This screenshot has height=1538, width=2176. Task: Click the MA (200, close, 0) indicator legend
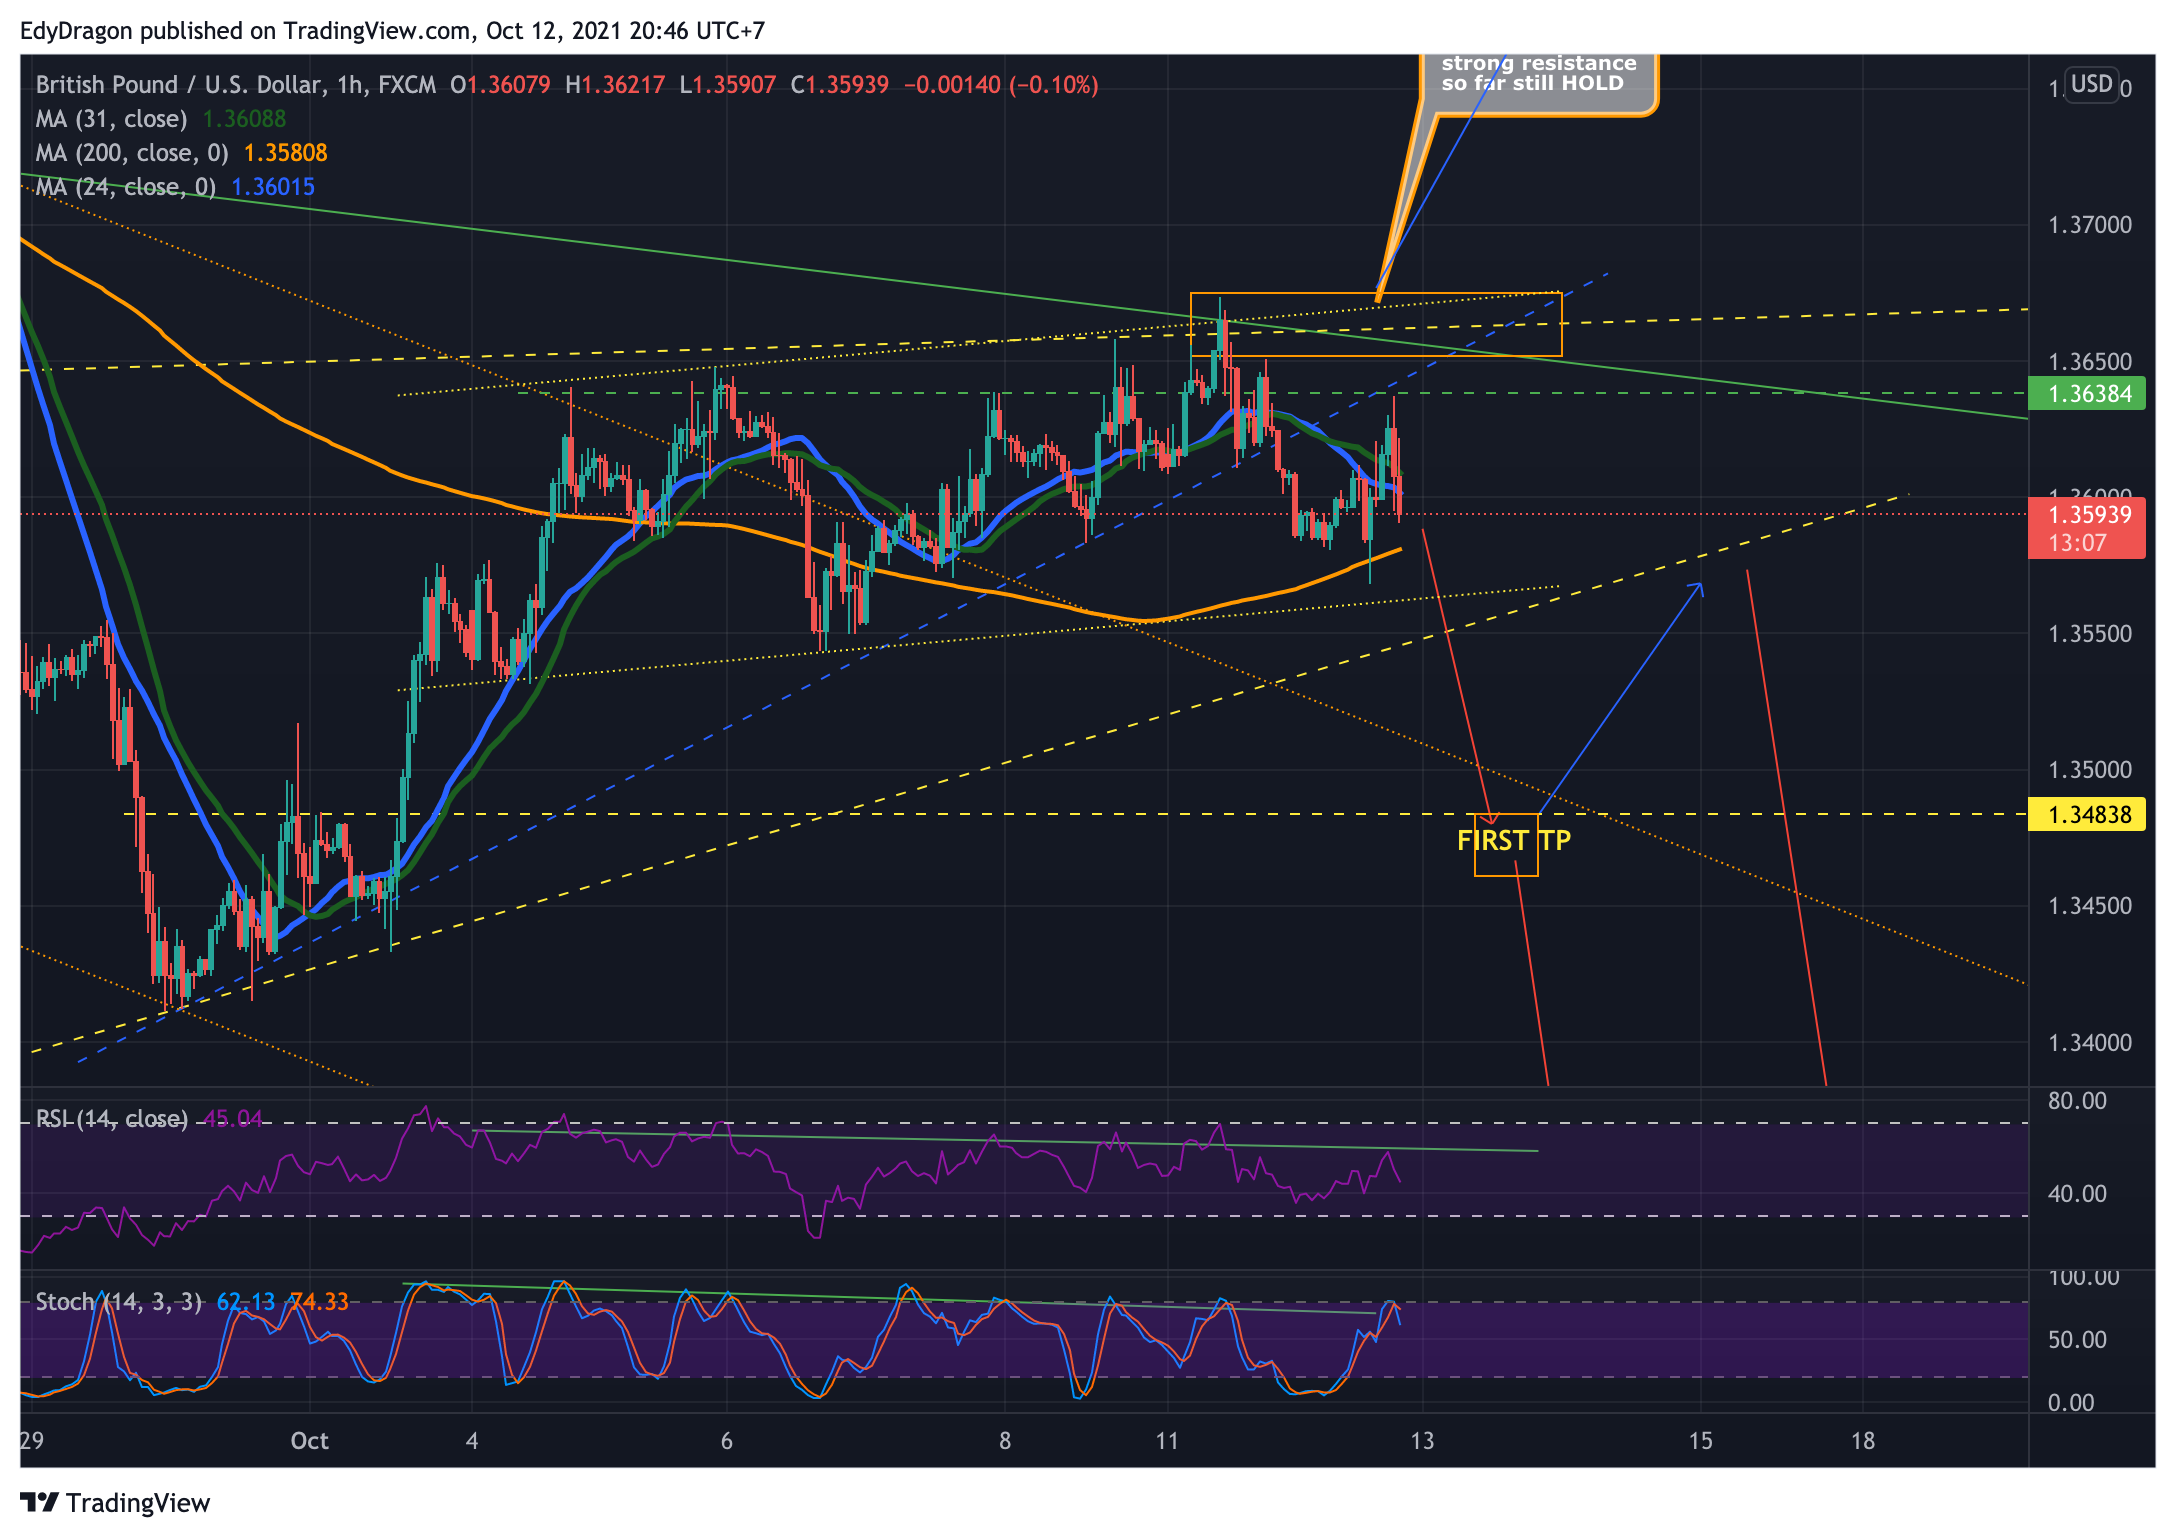coord(132,153)
